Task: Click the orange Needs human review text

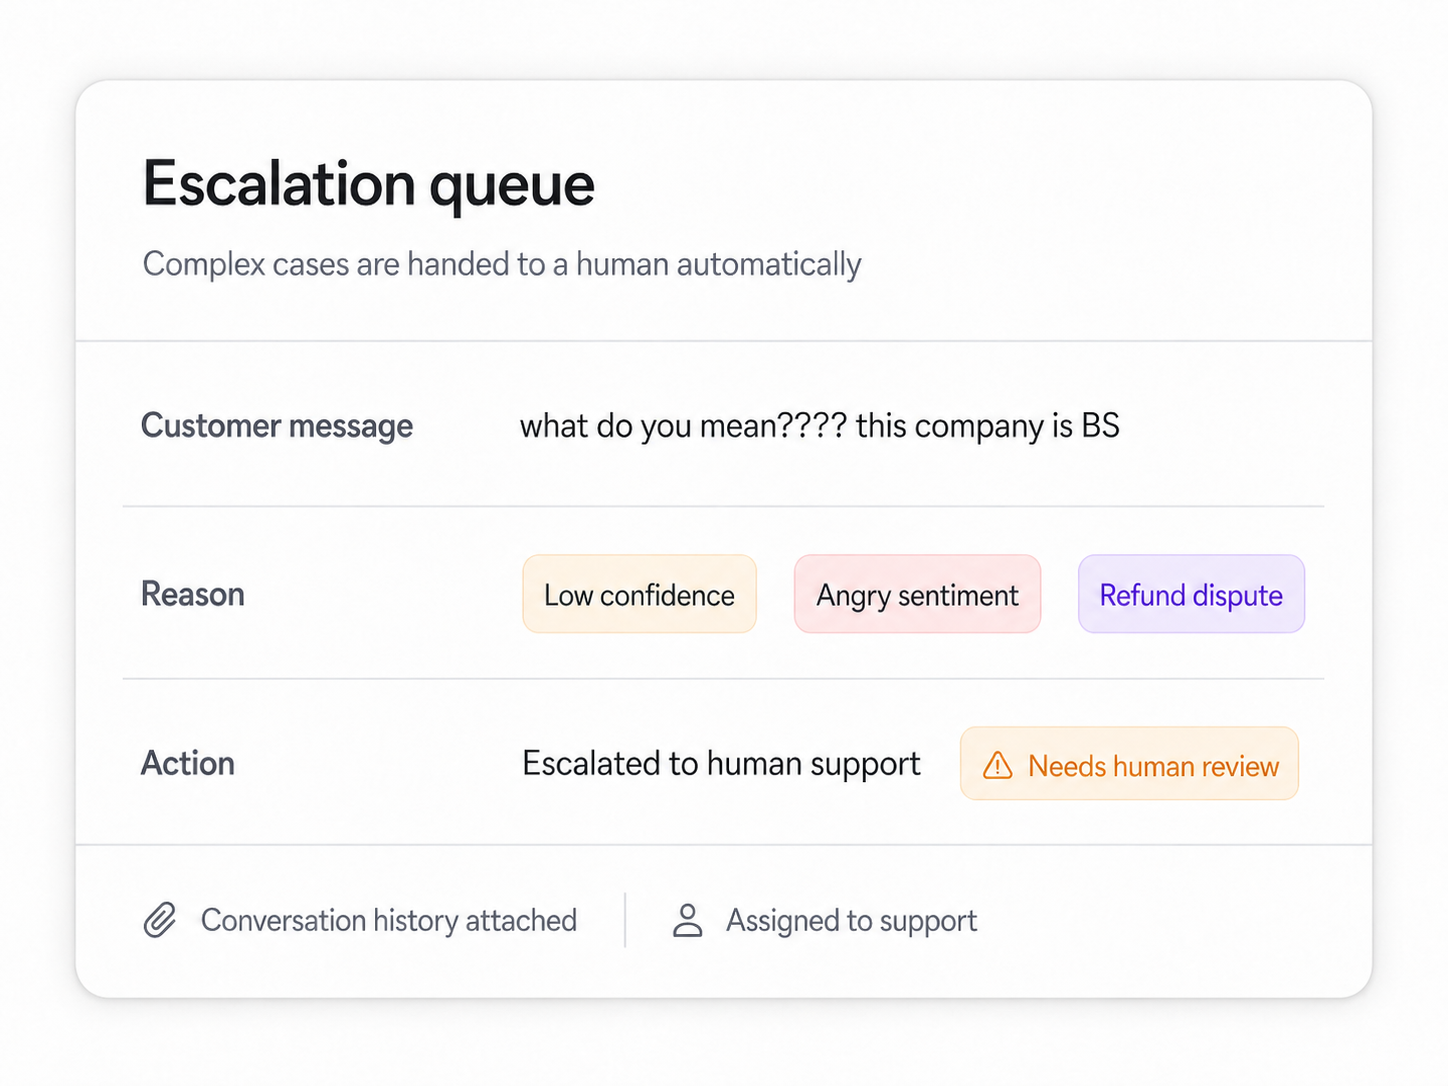Action: tap(1153, 766)
